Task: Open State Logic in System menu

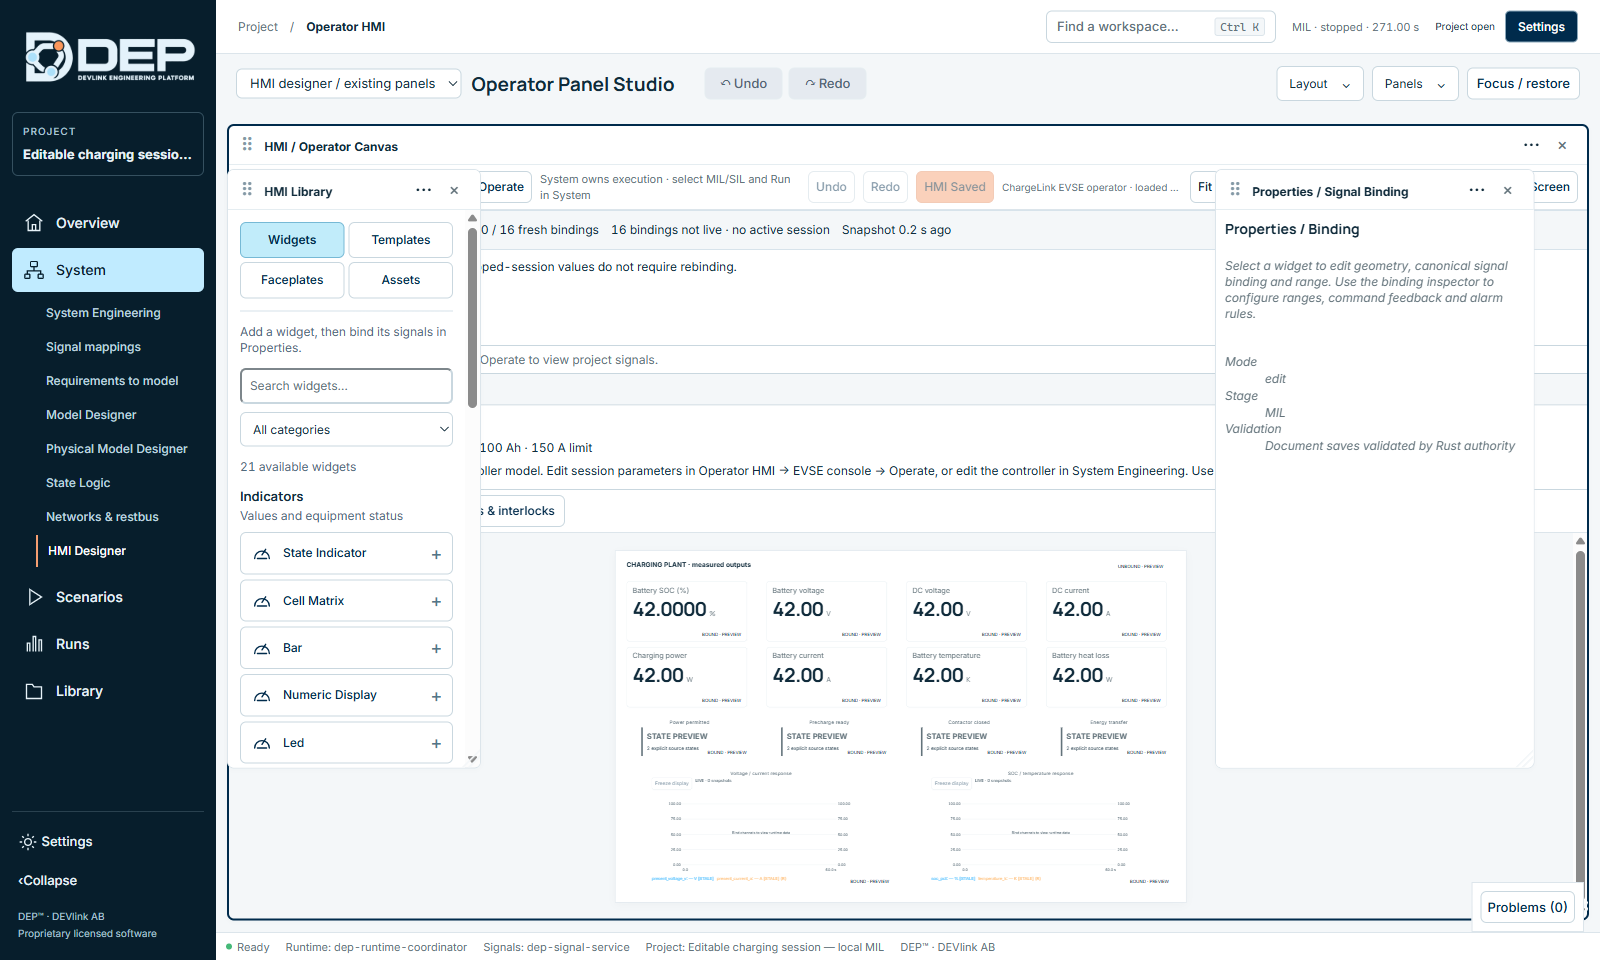Action: 78,483
